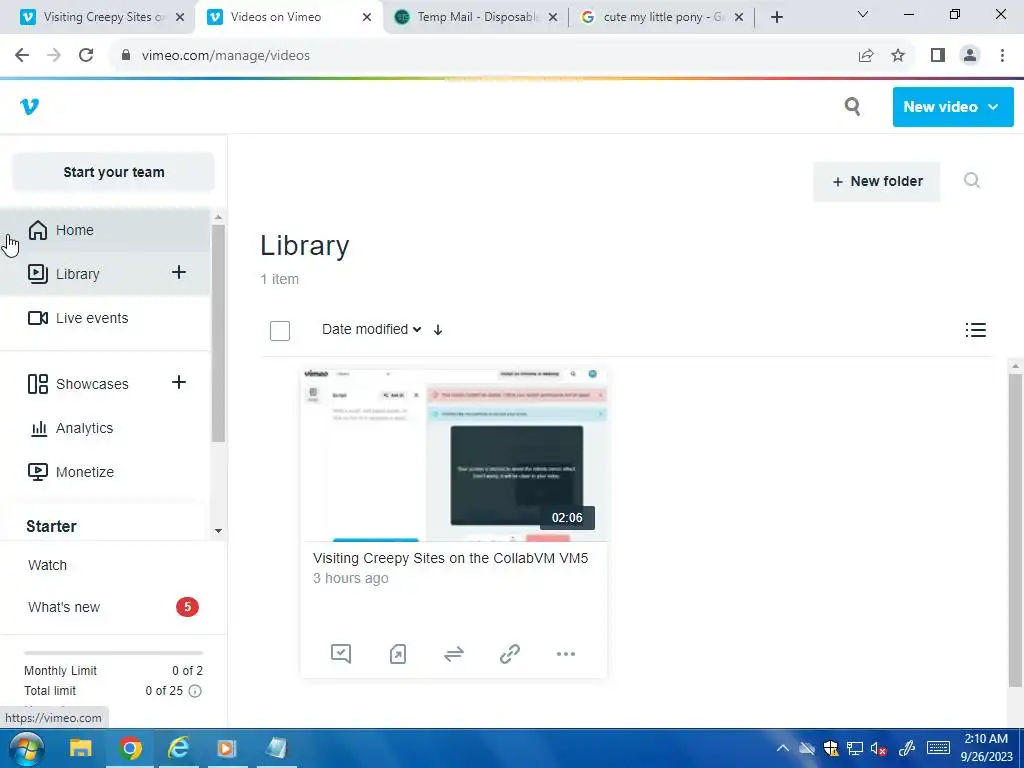The height and width of the screenshot is (768, 1024).
Task: Click the review comment icon on video card
Action: tap(341, 653)
